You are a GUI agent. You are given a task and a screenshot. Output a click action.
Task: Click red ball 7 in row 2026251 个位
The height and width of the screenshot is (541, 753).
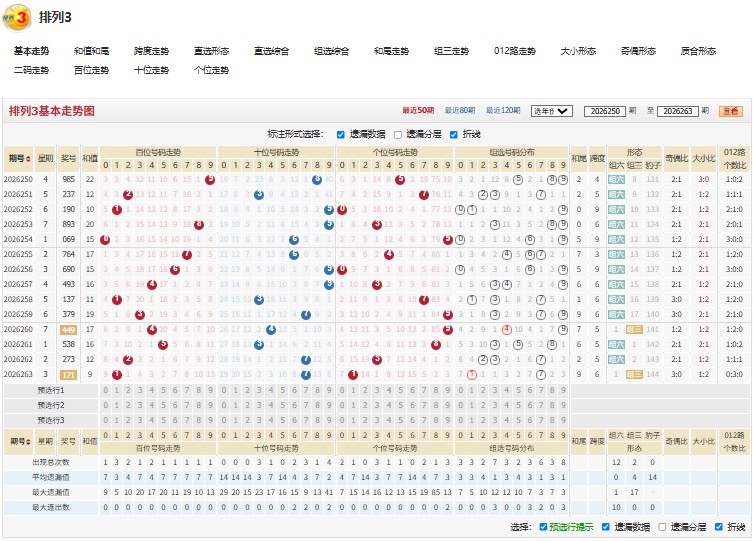[x=424, y=194]
